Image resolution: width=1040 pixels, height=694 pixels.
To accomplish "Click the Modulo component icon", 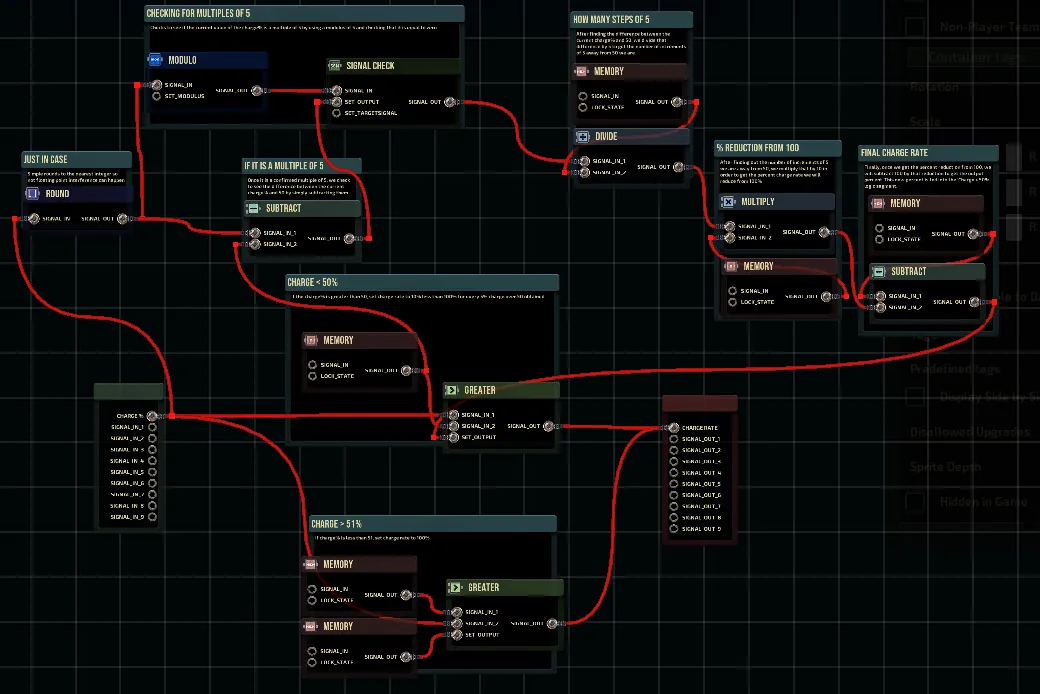I will [x=156, y=60].
